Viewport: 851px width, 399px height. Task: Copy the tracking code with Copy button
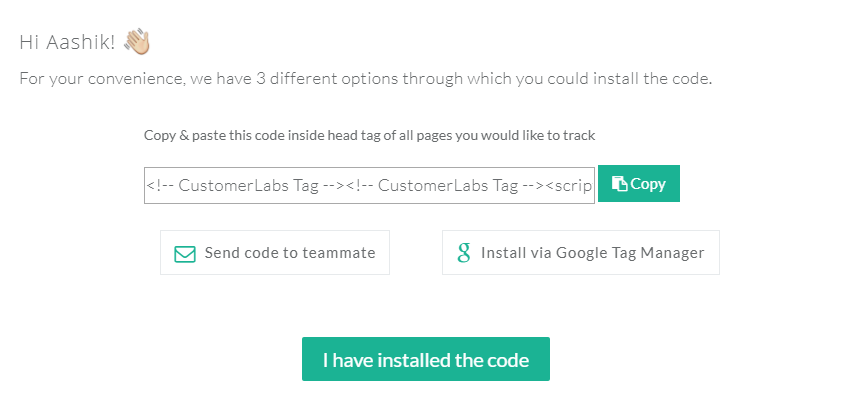click(x=639, y=183)
